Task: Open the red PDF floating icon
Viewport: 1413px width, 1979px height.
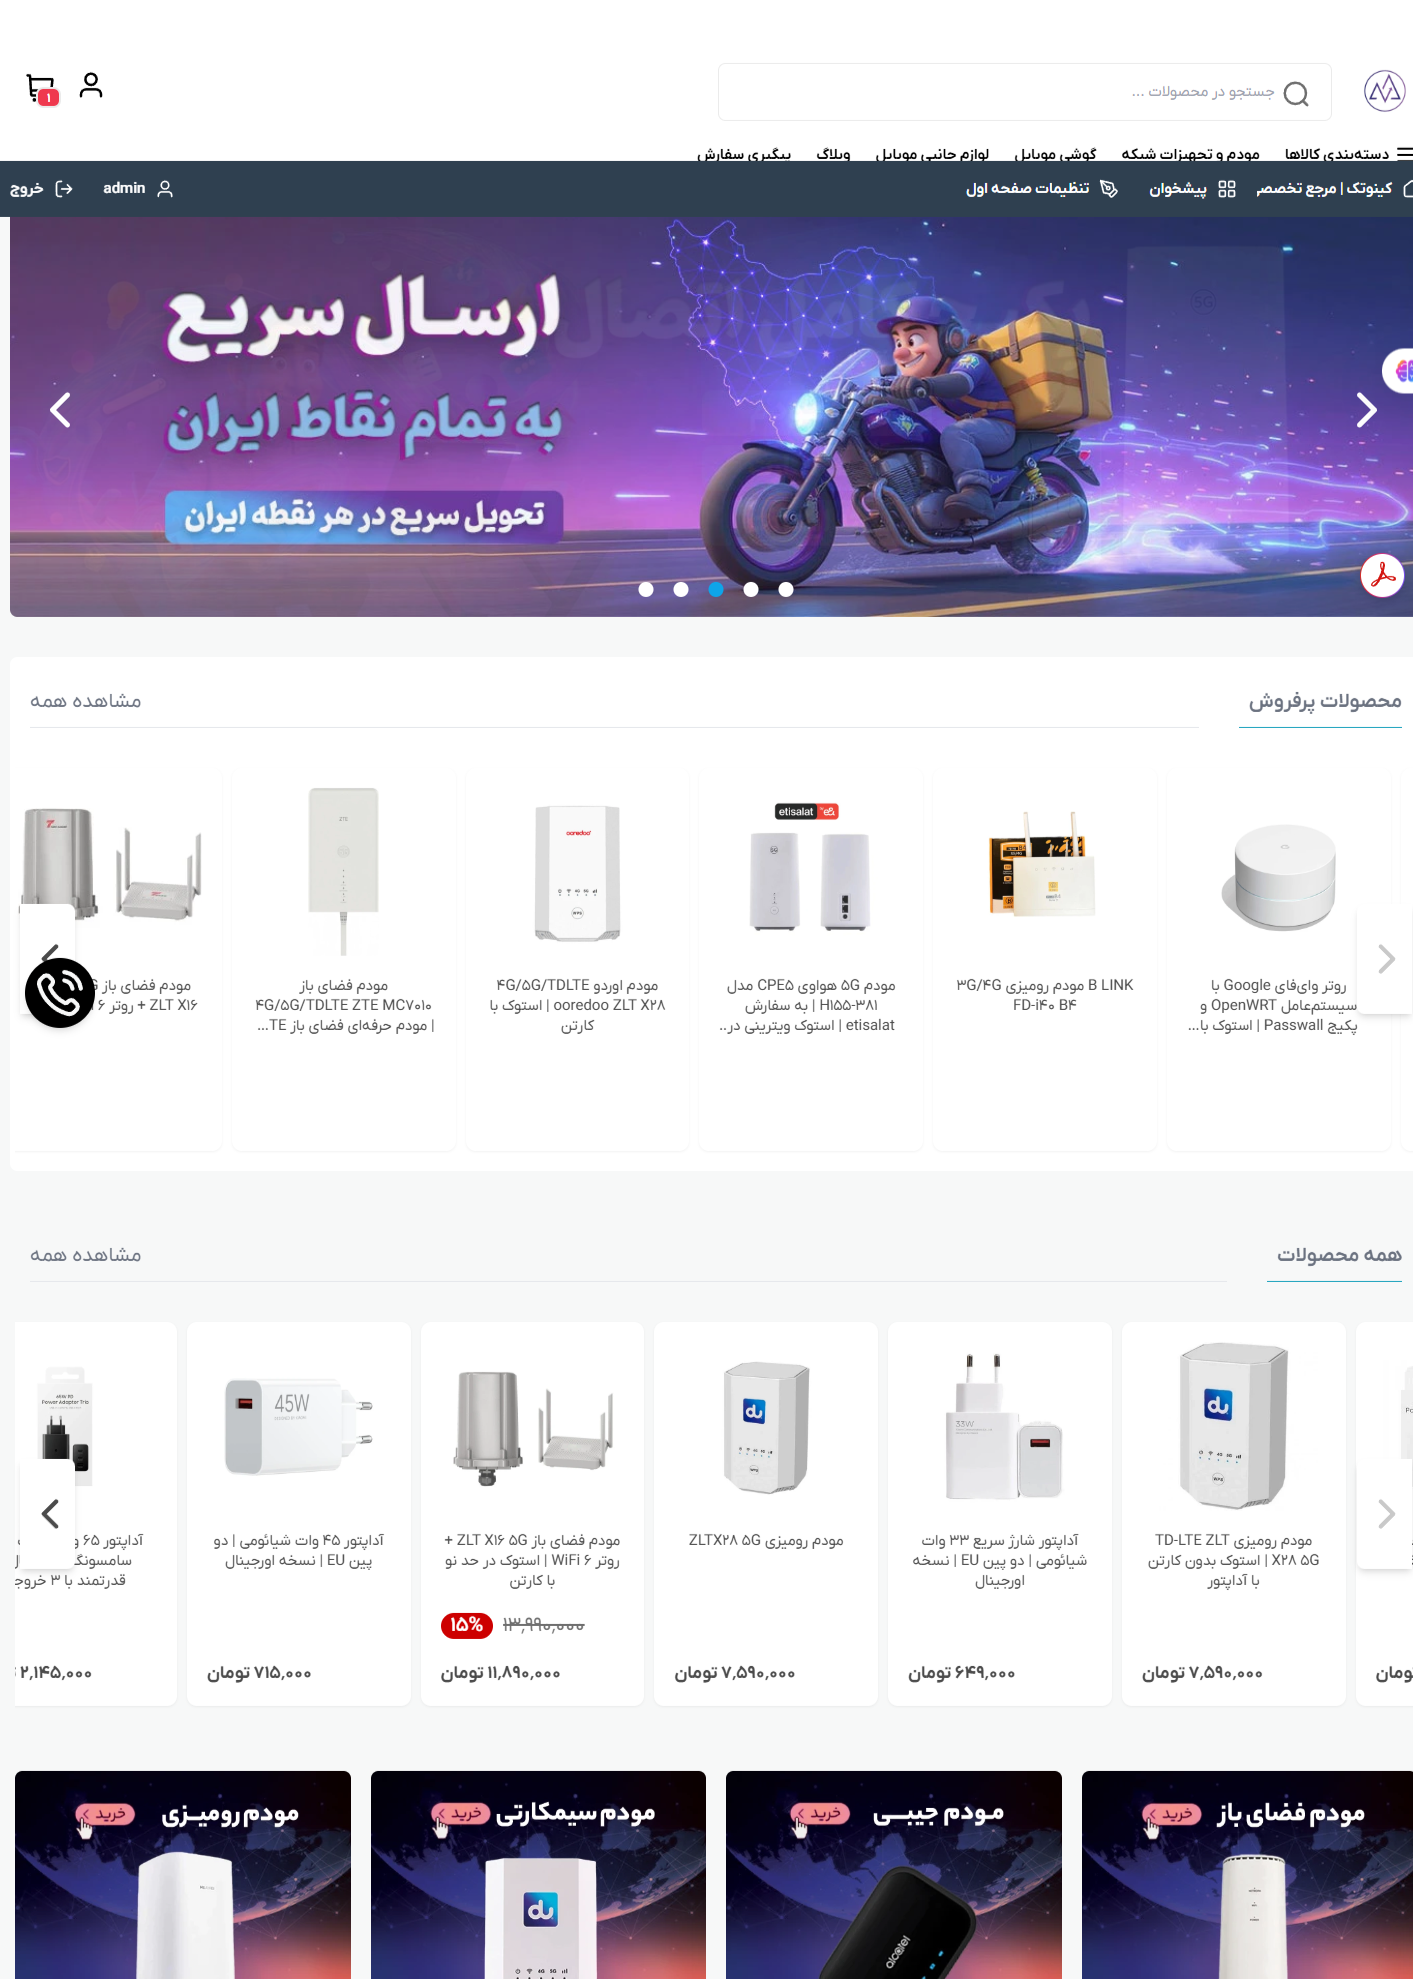Action: coord(1382,576)
